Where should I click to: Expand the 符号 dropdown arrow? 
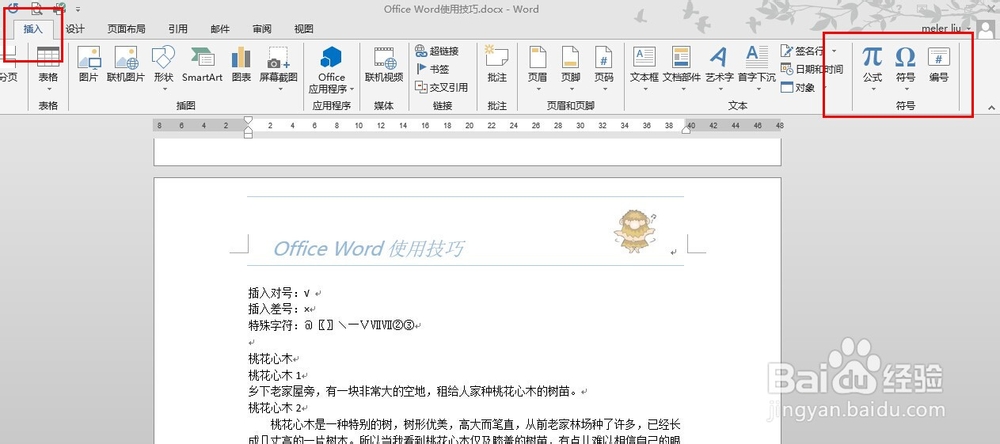(x=906, y=89)
